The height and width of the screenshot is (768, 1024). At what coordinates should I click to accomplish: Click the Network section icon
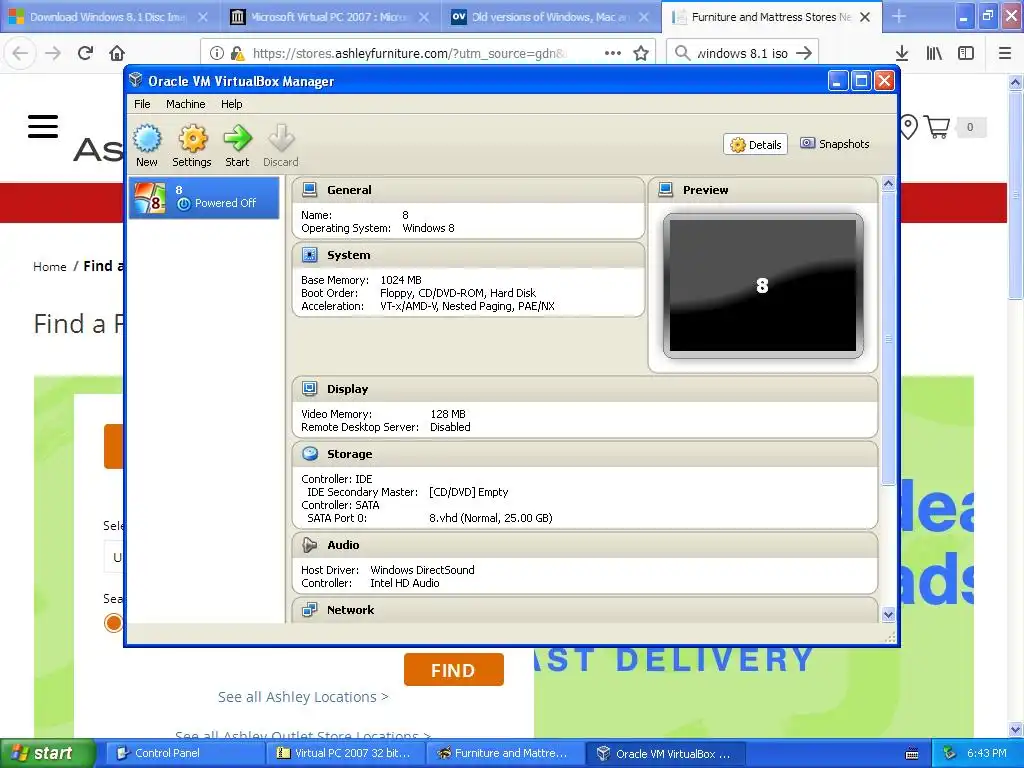(x=310, y=610)
